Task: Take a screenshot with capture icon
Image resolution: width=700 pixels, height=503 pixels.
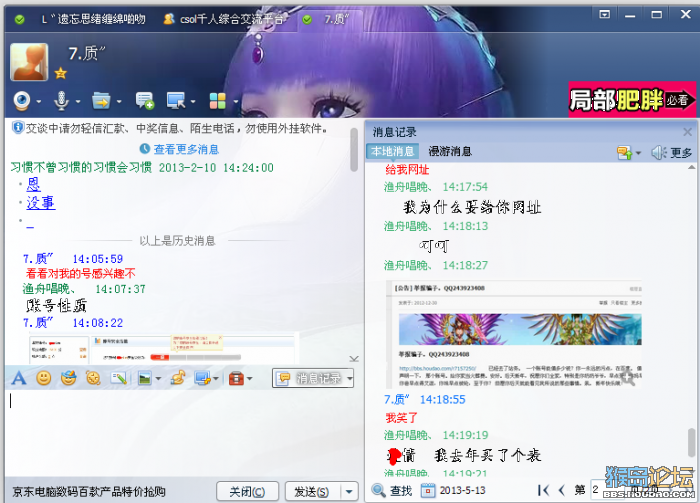Action: [203, 378]
